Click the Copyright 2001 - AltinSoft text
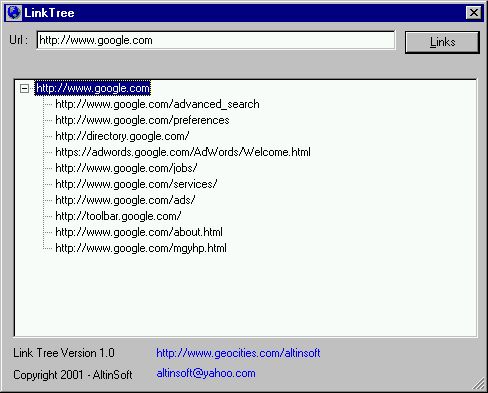 click(x=73, y=375)
